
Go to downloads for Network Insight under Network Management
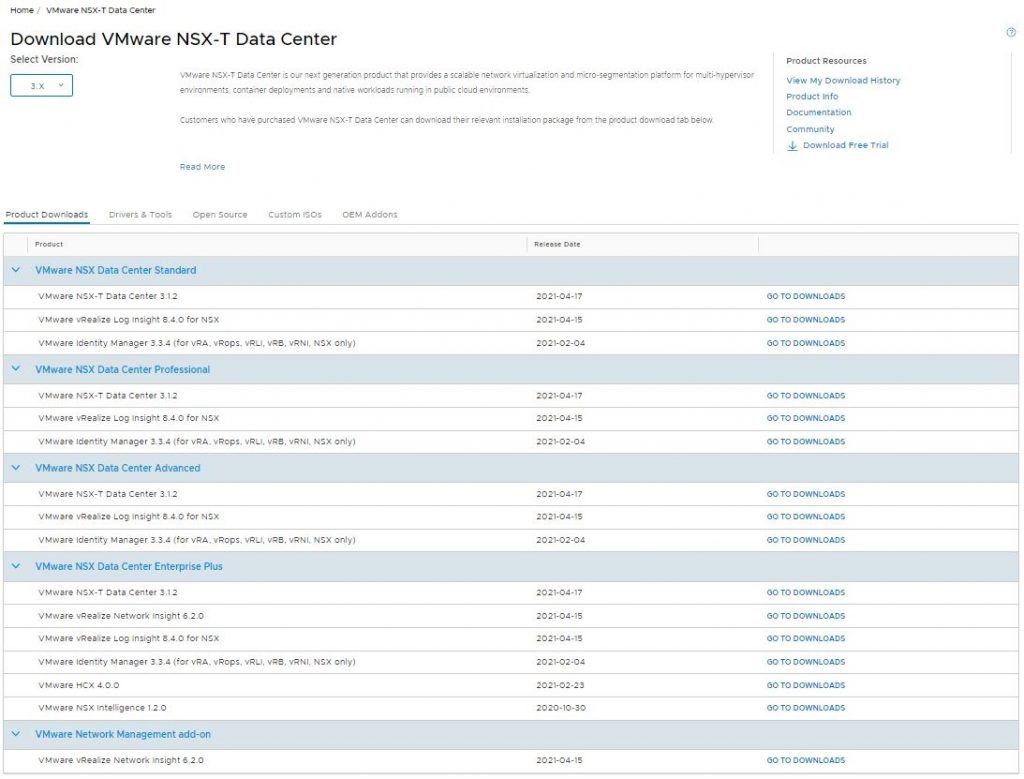click(x=806, y=760)
